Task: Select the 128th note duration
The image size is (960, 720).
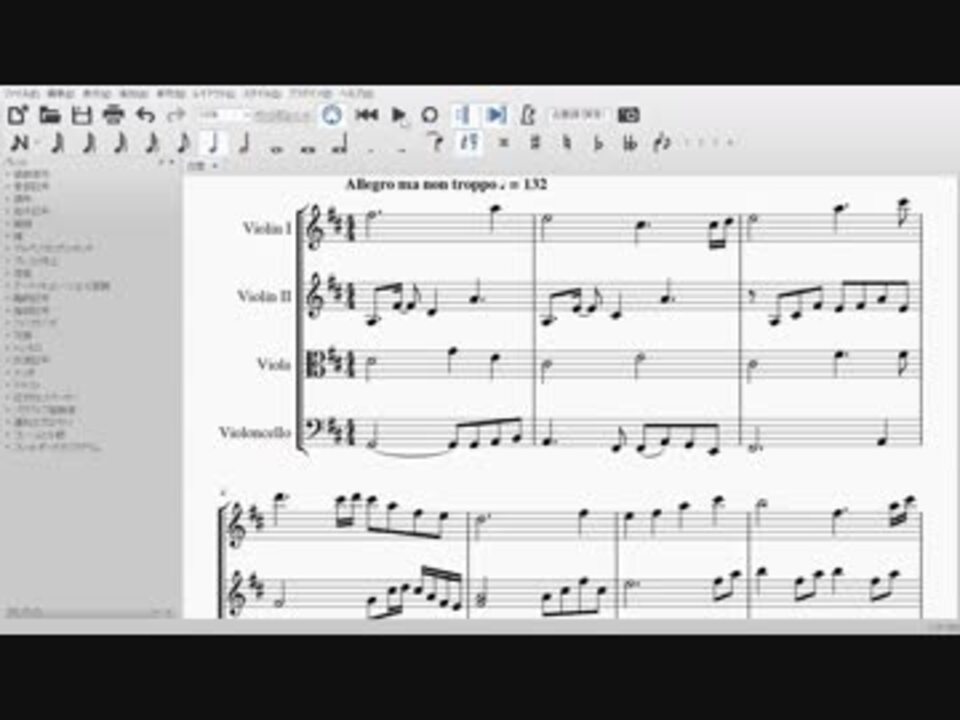Action: pos(57,144)
